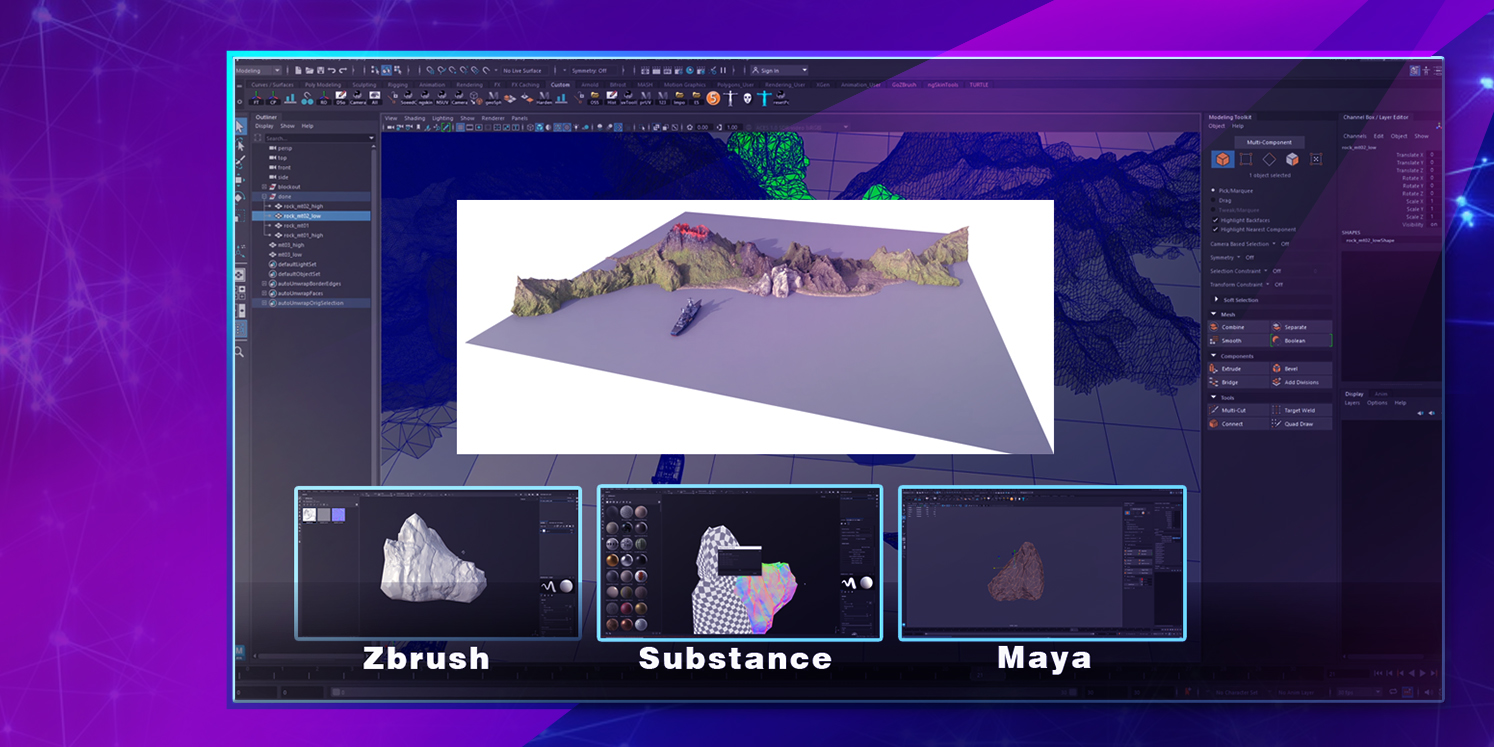Activate the vertex selection mode icon in Modeling Toolkit
The height and width of the screenshot is (747, 1494).
(x=1244, y=161)
